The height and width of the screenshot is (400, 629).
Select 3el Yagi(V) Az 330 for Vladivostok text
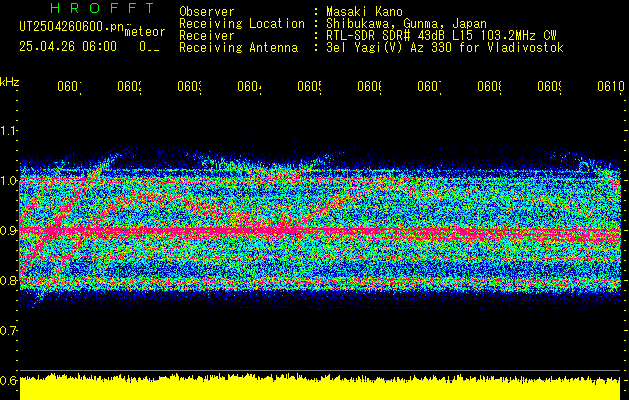point(445,48)
